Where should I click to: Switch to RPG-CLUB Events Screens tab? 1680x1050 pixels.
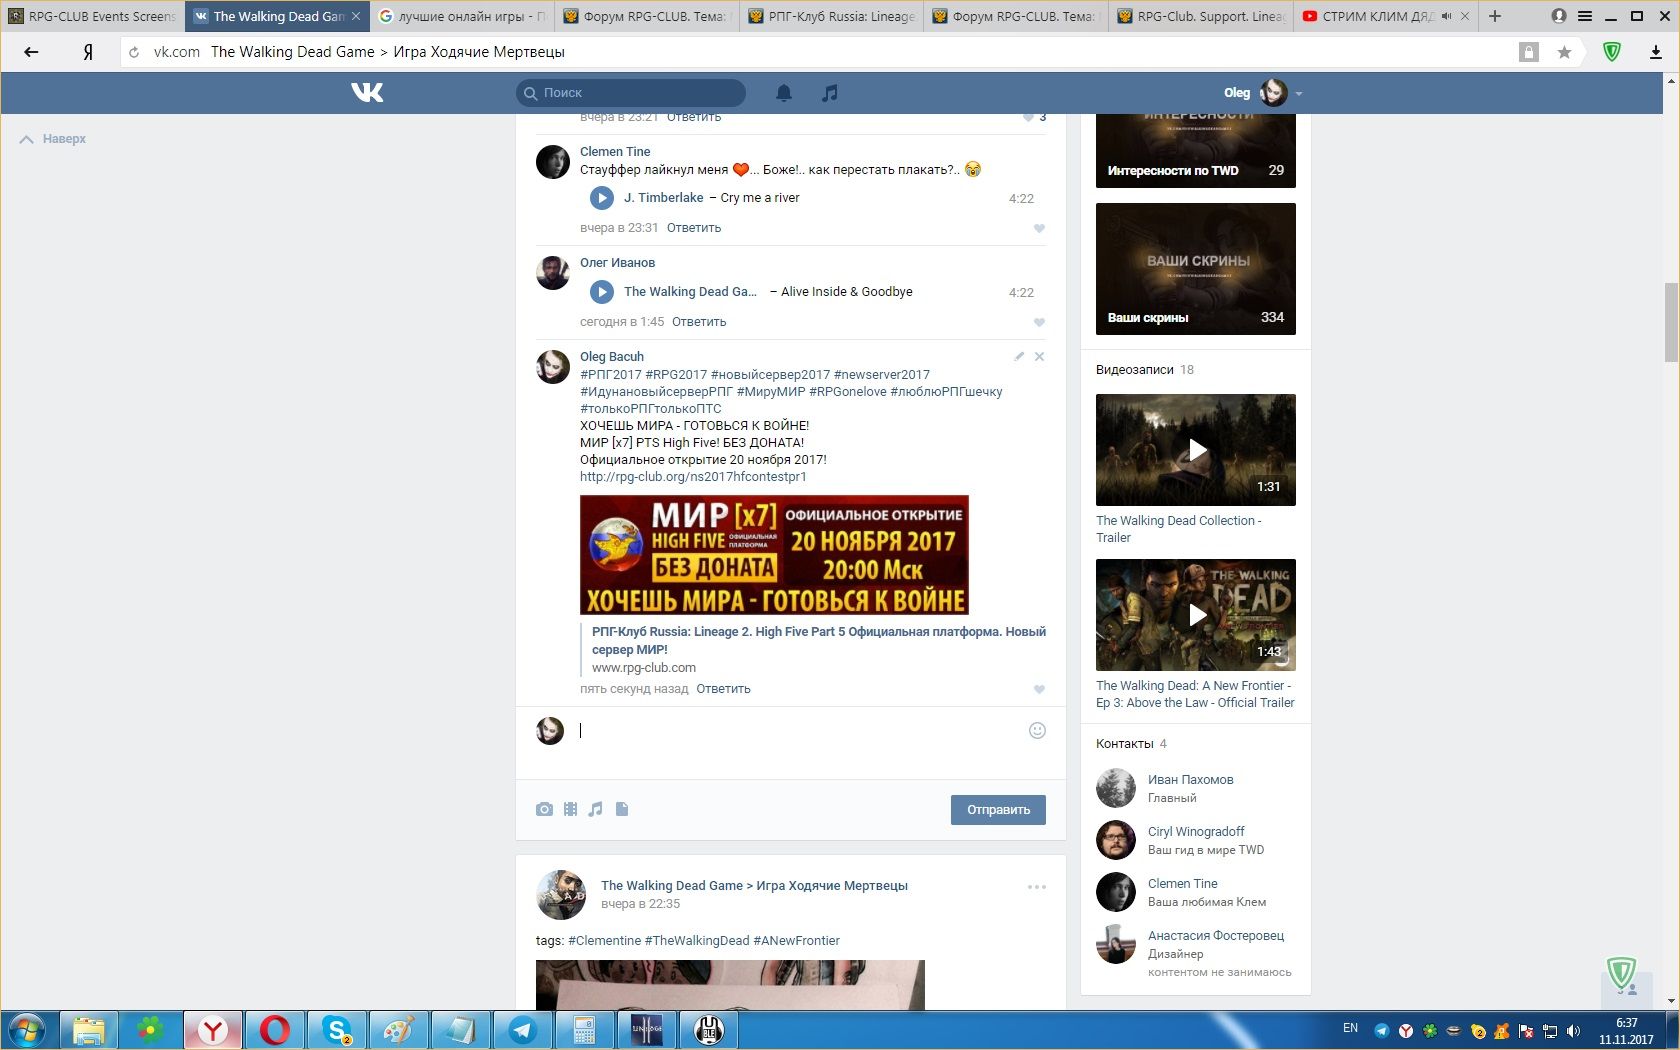pos(92,16)
